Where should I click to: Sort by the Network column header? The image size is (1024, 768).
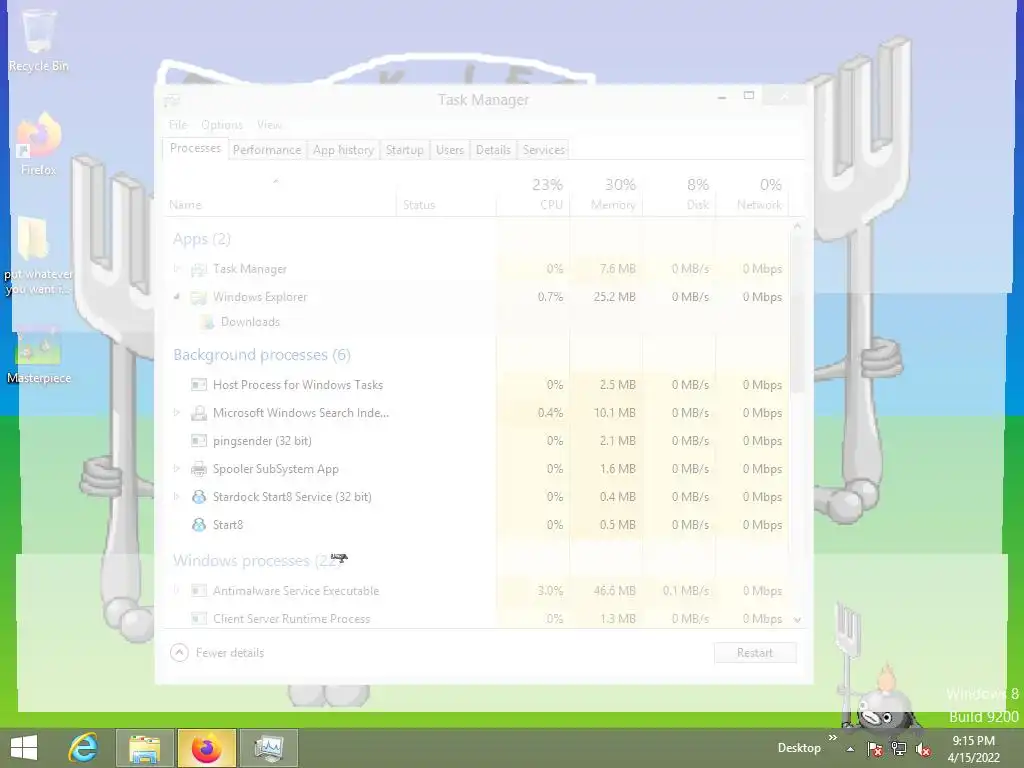(752, 195)
